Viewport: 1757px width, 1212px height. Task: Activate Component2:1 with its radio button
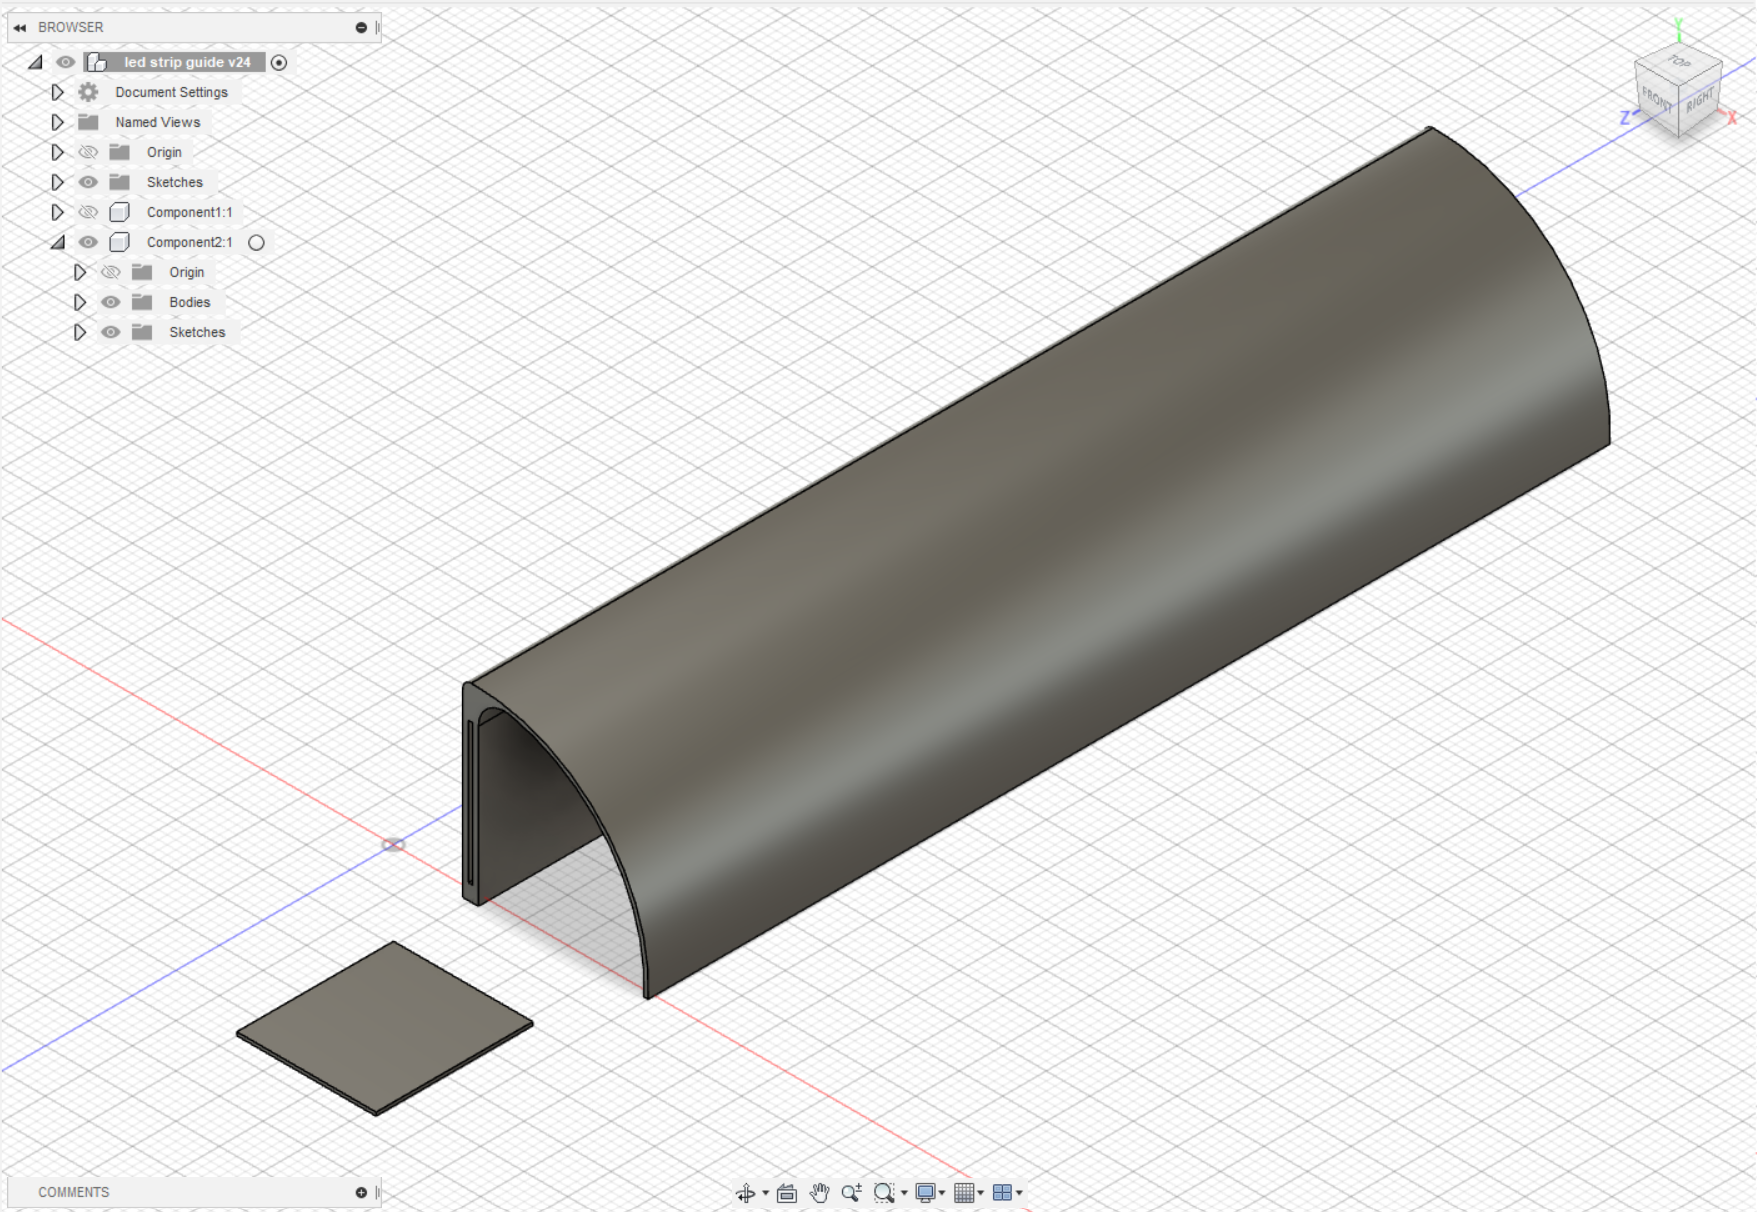tap(256, 242)
